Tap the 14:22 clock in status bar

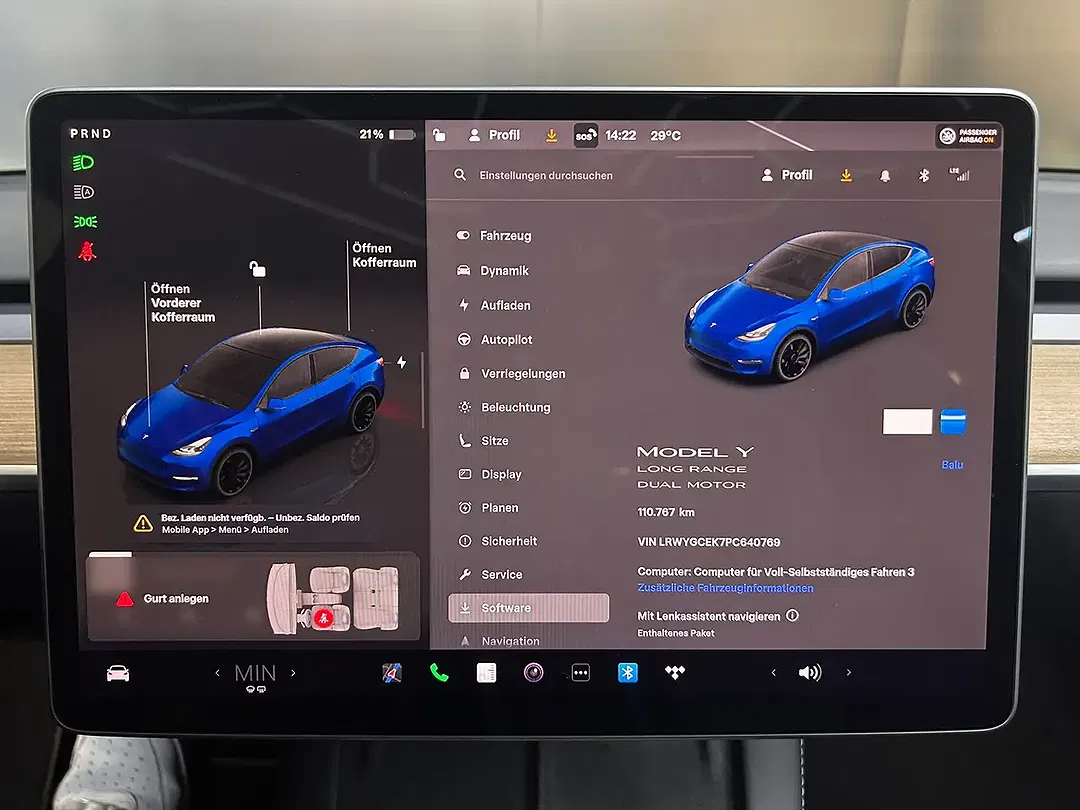[621, 136]
